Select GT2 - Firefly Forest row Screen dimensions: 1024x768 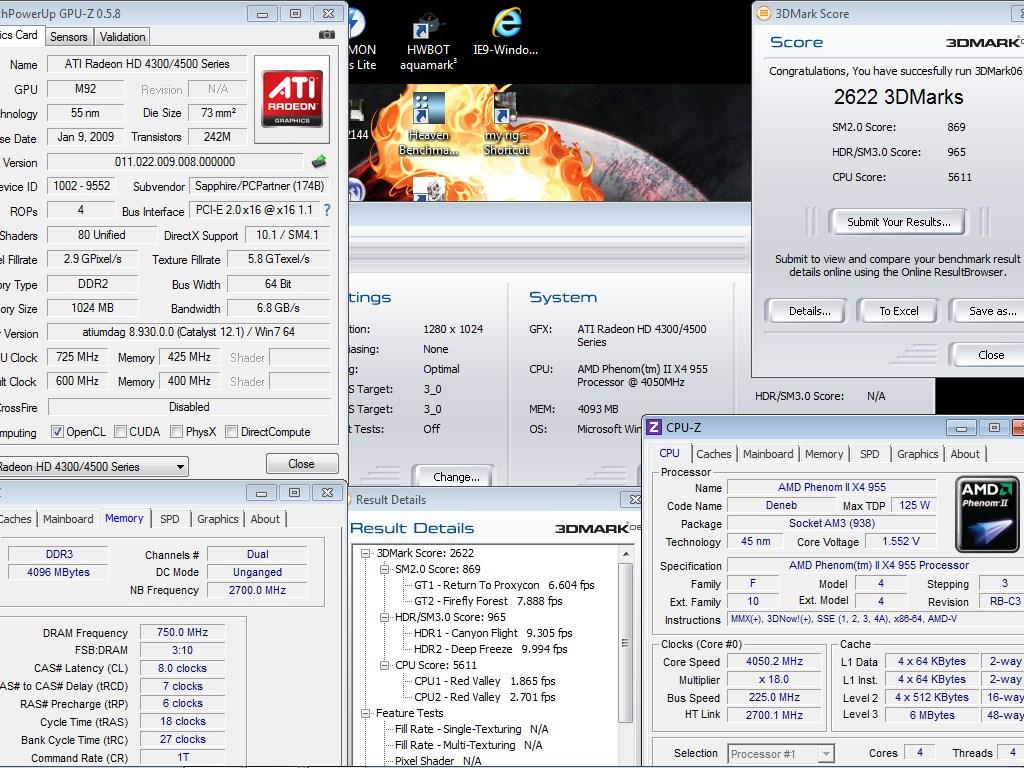point(488,601)
